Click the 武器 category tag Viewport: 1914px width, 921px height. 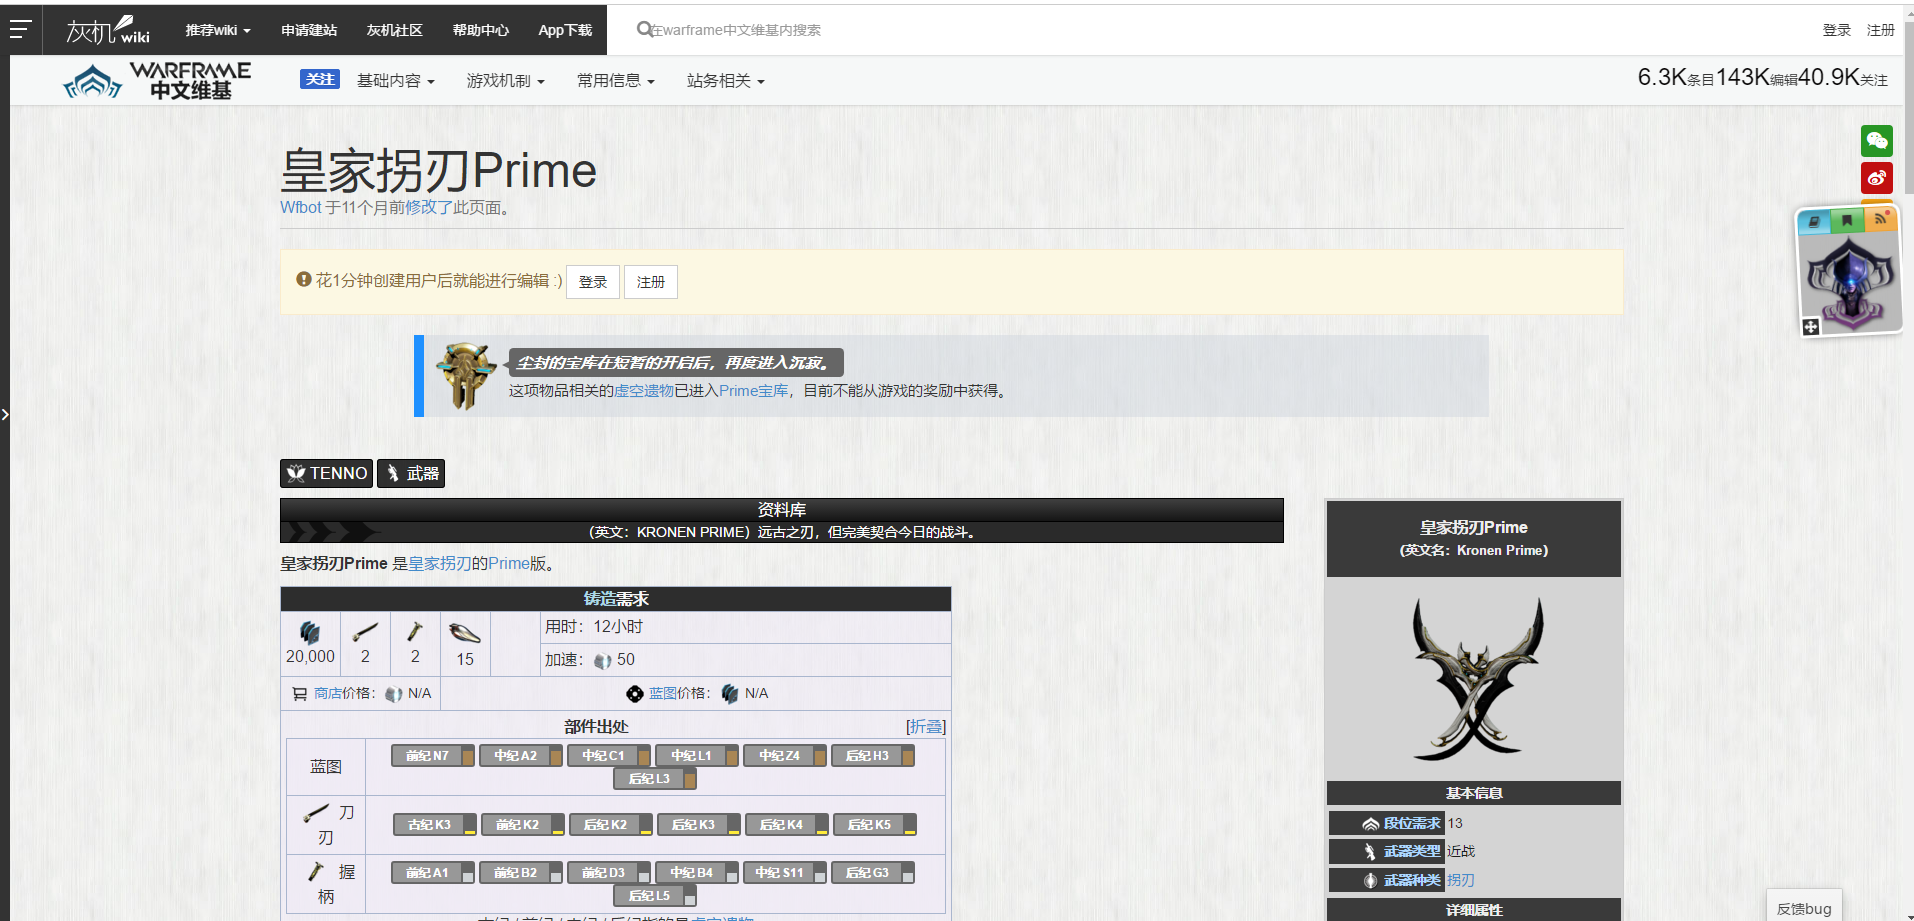coord(411,473)
